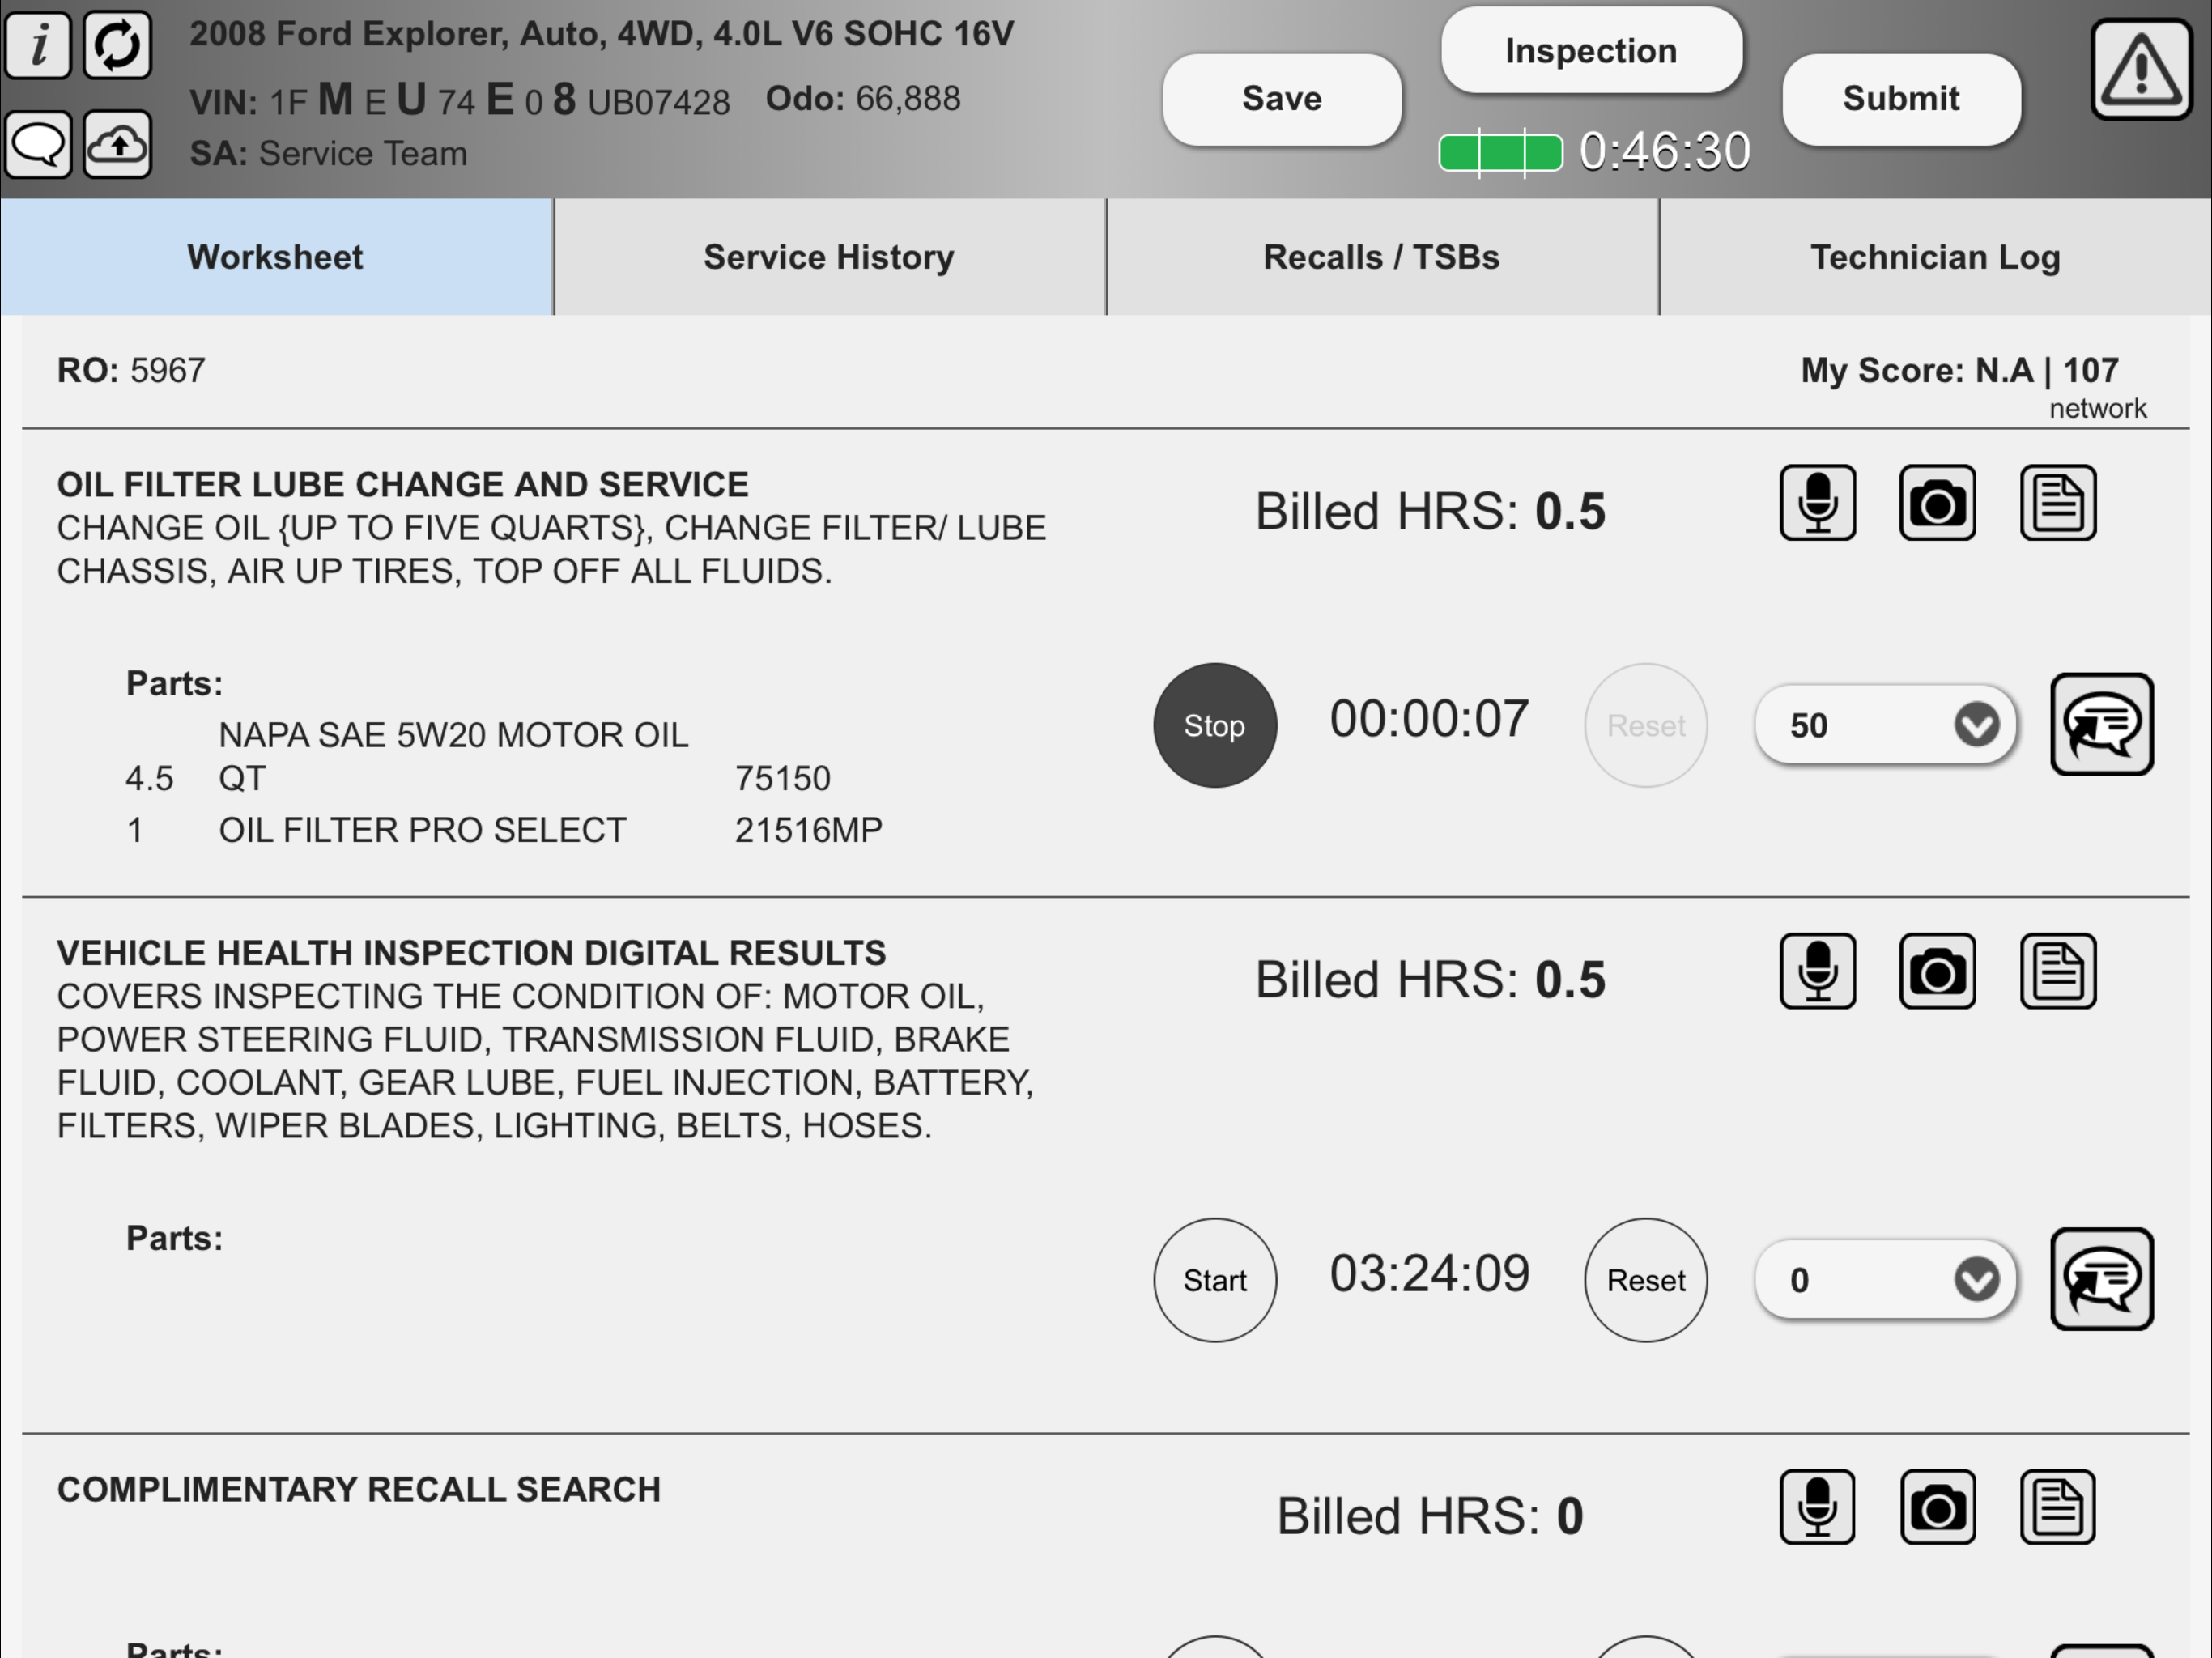2212x1658 pixels.
Task: Click part number 21516MP
Action: pos(808,830)
